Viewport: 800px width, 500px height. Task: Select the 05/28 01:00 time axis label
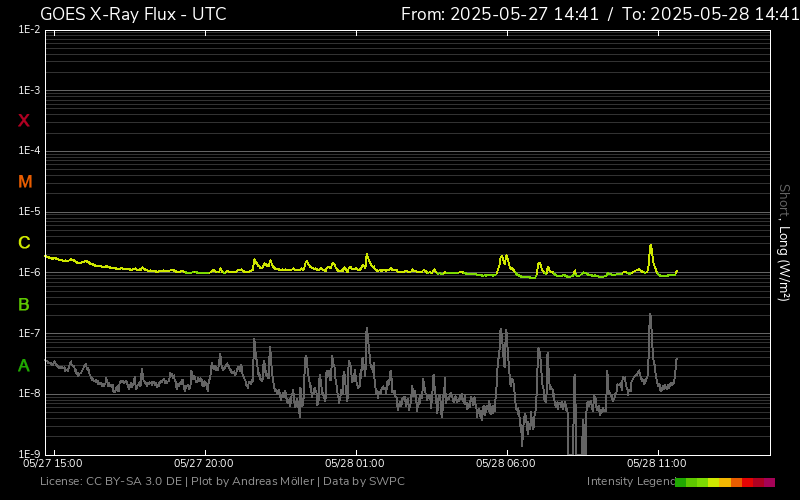point(354,464)
